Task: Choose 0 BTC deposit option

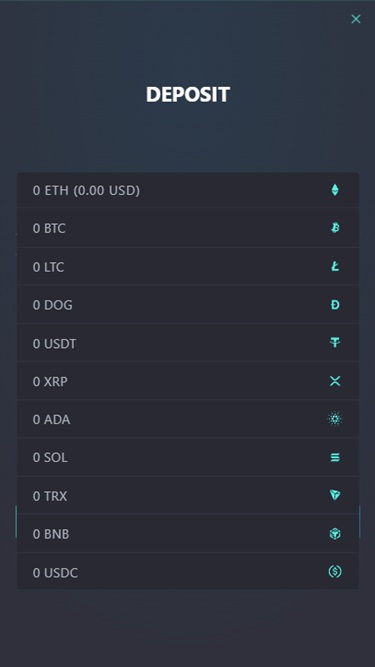Action: pyautogui.click(x=188, y=228)
